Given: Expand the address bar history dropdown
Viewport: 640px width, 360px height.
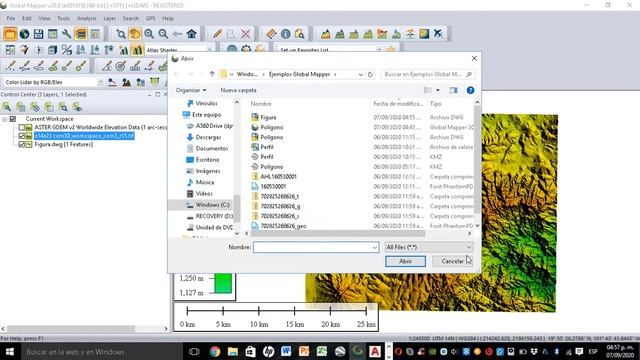Looking at the screenshot, I should [x=360, y=74].
